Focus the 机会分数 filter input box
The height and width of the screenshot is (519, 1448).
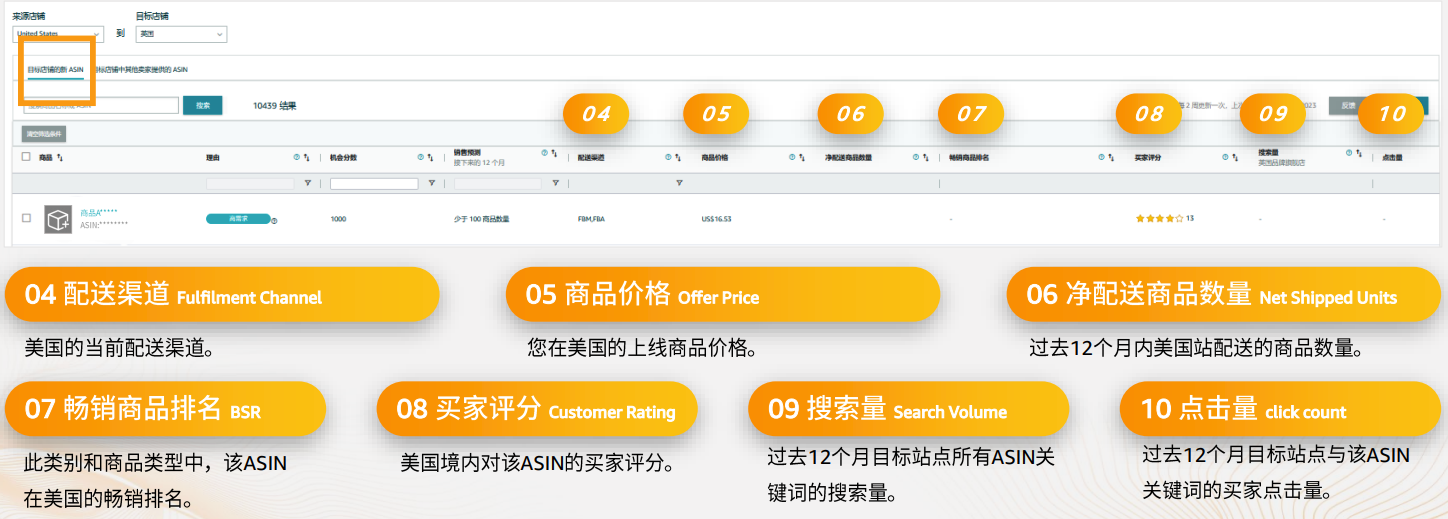(374, 184)
